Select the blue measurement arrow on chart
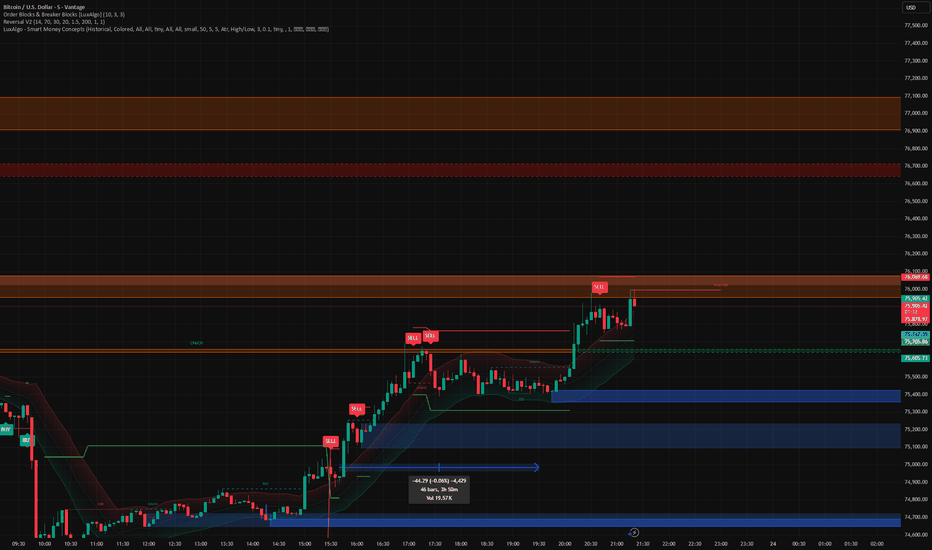This screenshot has height=550, width=932. pos(439,467)
